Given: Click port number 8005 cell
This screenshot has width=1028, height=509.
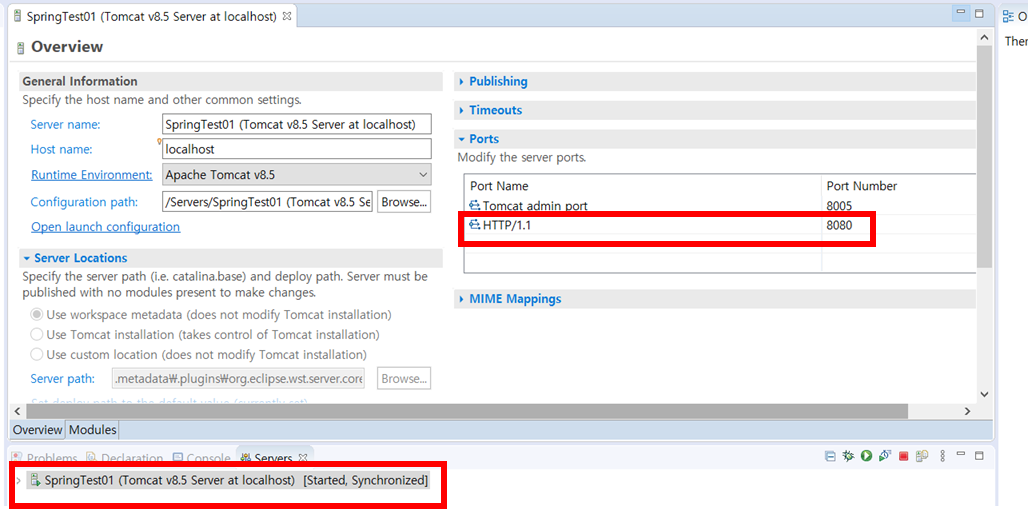Looking at the screenshot, I should coord(839,206).
